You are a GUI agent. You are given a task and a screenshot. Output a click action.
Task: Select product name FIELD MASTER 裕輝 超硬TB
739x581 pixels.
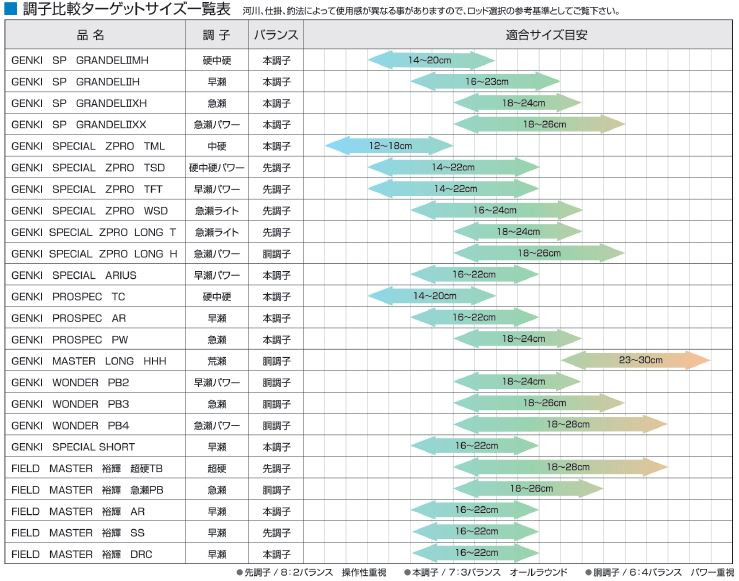pyautogui.click(x=87, y=468)
